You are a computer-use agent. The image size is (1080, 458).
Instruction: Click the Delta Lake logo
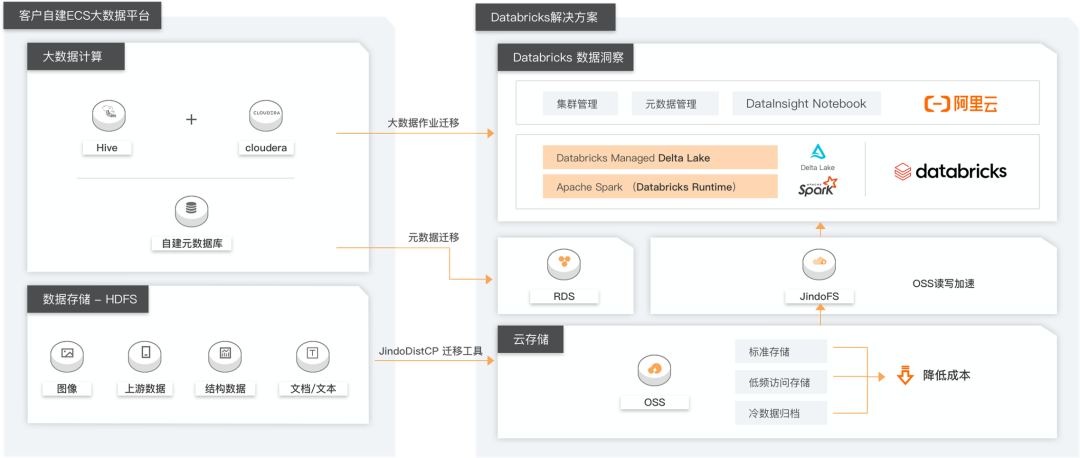818,158
